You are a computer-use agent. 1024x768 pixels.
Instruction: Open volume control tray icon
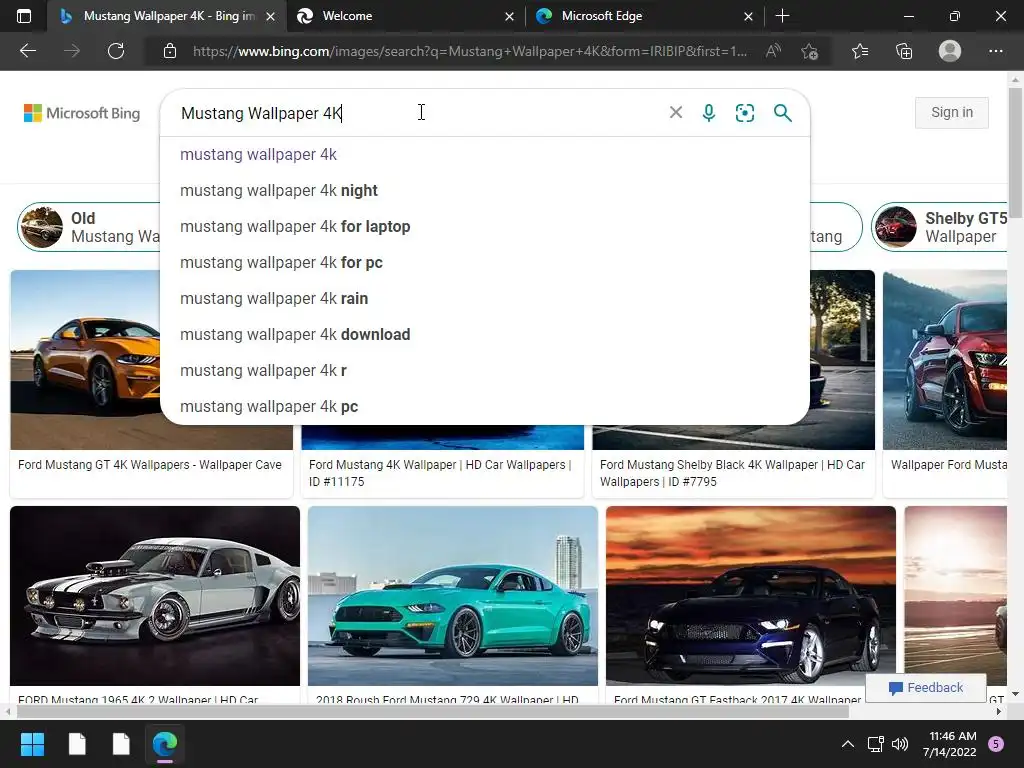point(900,744)
